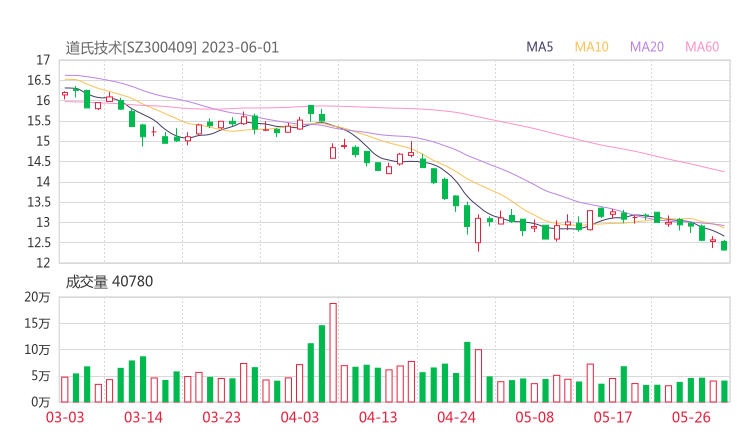Click the 成交量 40780 volume label
This screenshot has height=440, width=740.
point(110,282)
